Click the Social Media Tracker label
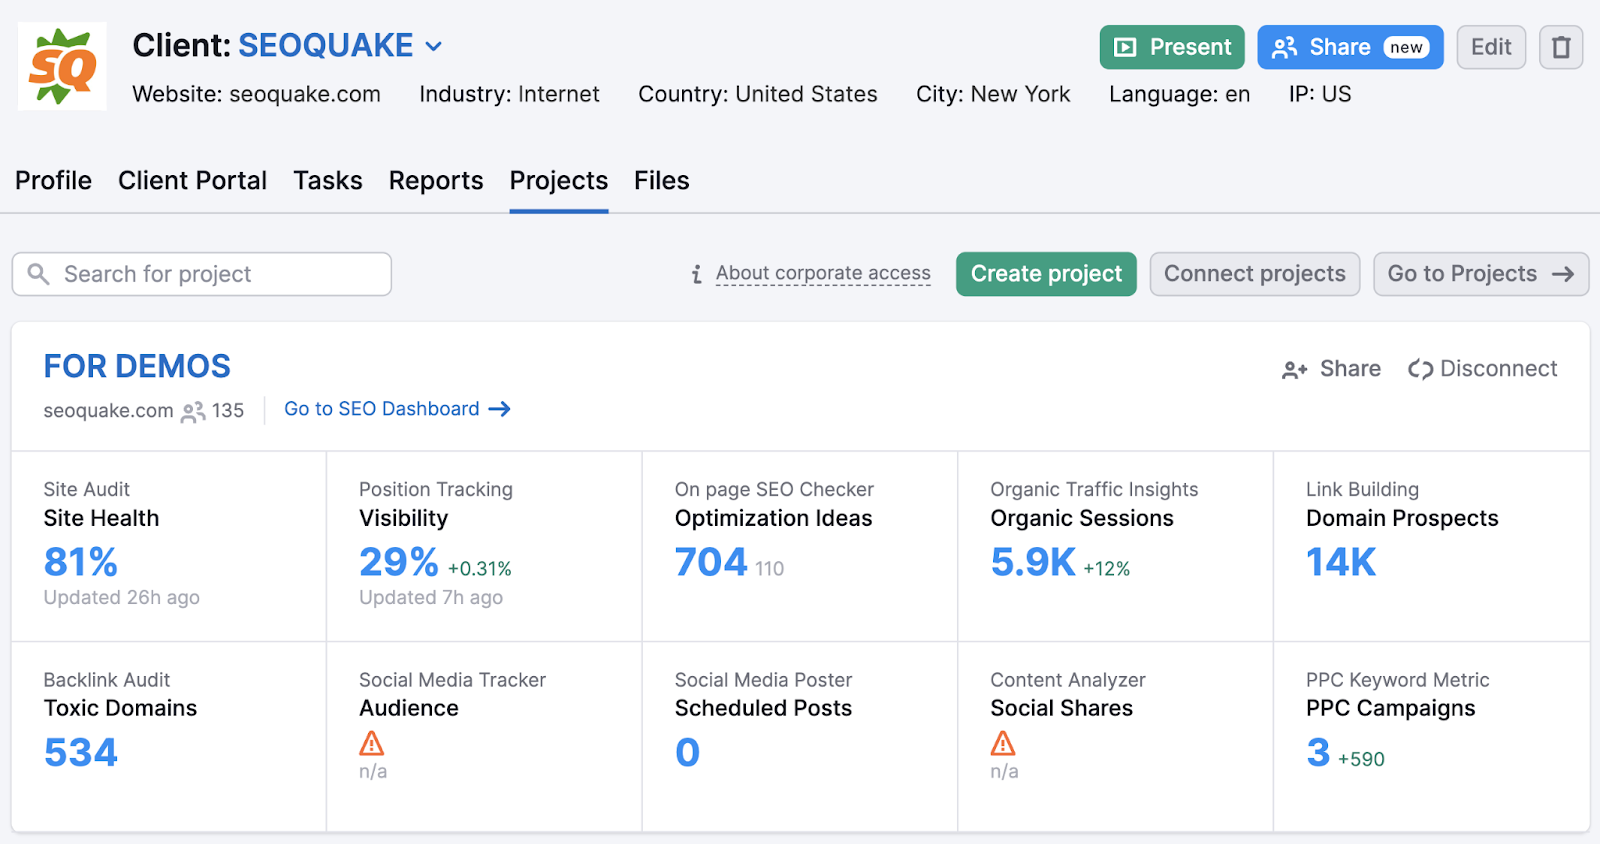1600x844 pixels. coord(452,680)
